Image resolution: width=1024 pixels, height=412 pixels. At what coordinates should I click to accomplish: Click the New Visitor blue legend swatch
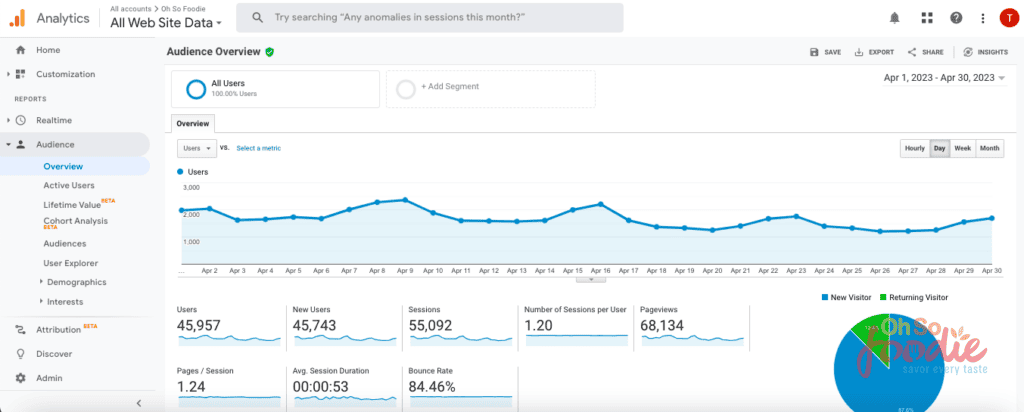pyautogui.click(x=825, y=297)
